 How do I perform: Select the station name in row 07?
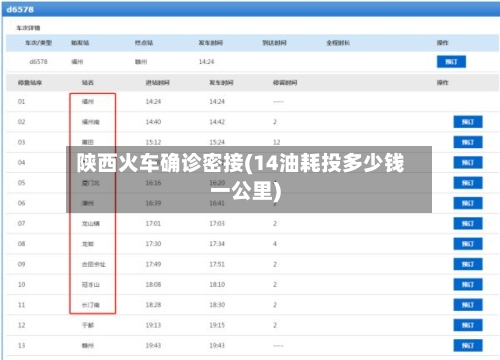91,224
